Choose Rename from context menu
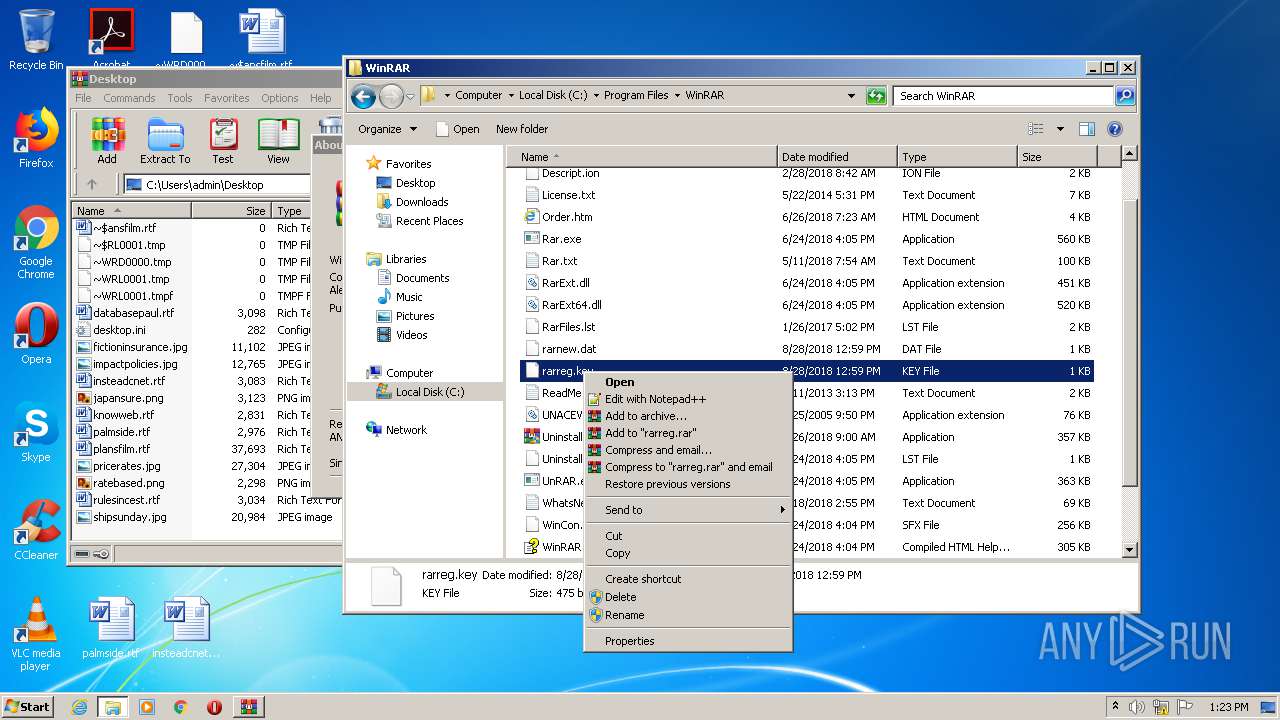The image size is (1280, 720). tap(688, 615)
